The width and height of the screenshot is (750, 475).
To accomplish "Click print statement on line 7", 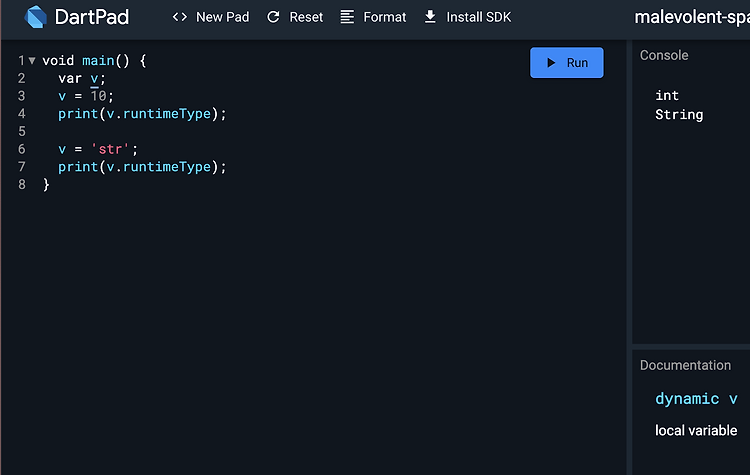I will 142,167.
